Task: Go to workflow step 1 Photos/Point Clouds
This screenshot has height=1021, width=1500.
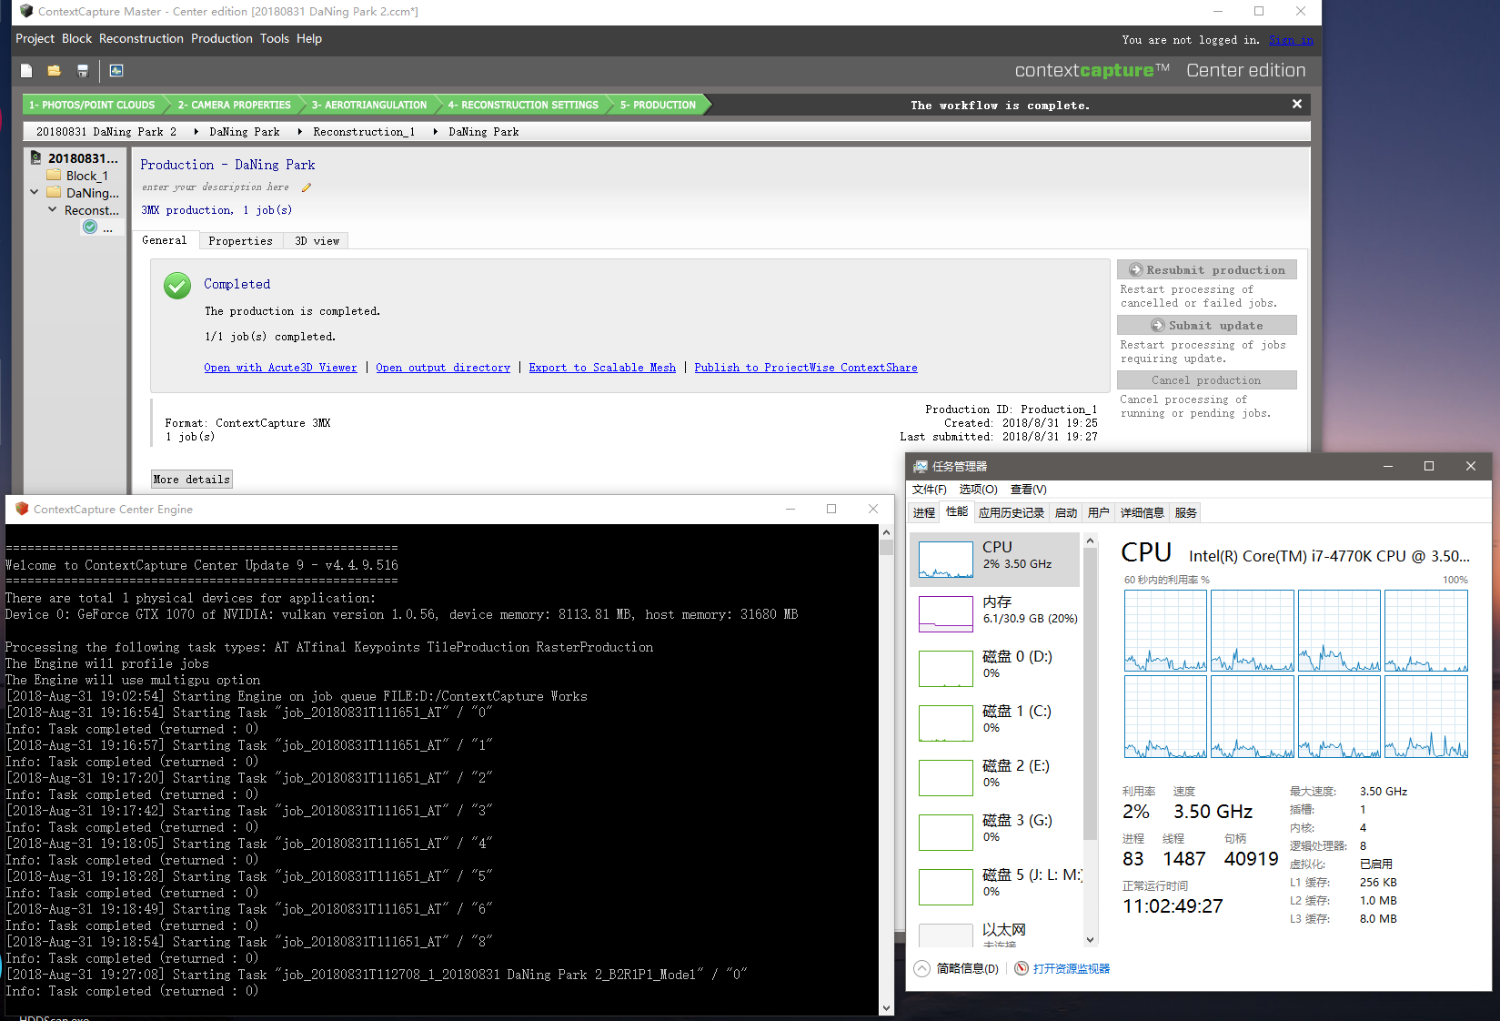Action: [x=92, y=105]
